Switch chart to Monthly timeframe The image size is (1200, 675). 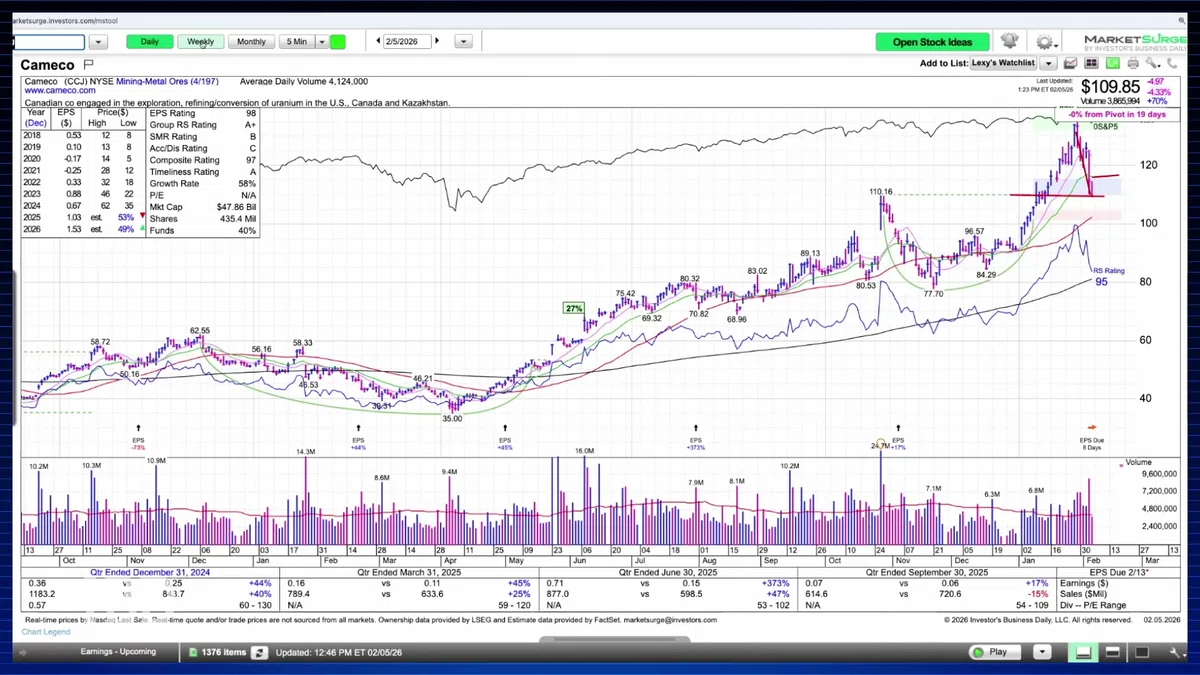click(x=251, y=42)
